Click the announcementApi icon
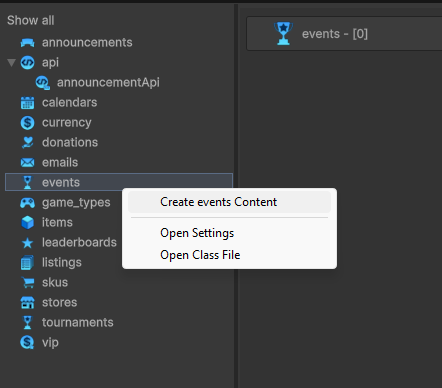Viewport: 442px width, 388px height. pyautogui.click(x=43, y=83)
